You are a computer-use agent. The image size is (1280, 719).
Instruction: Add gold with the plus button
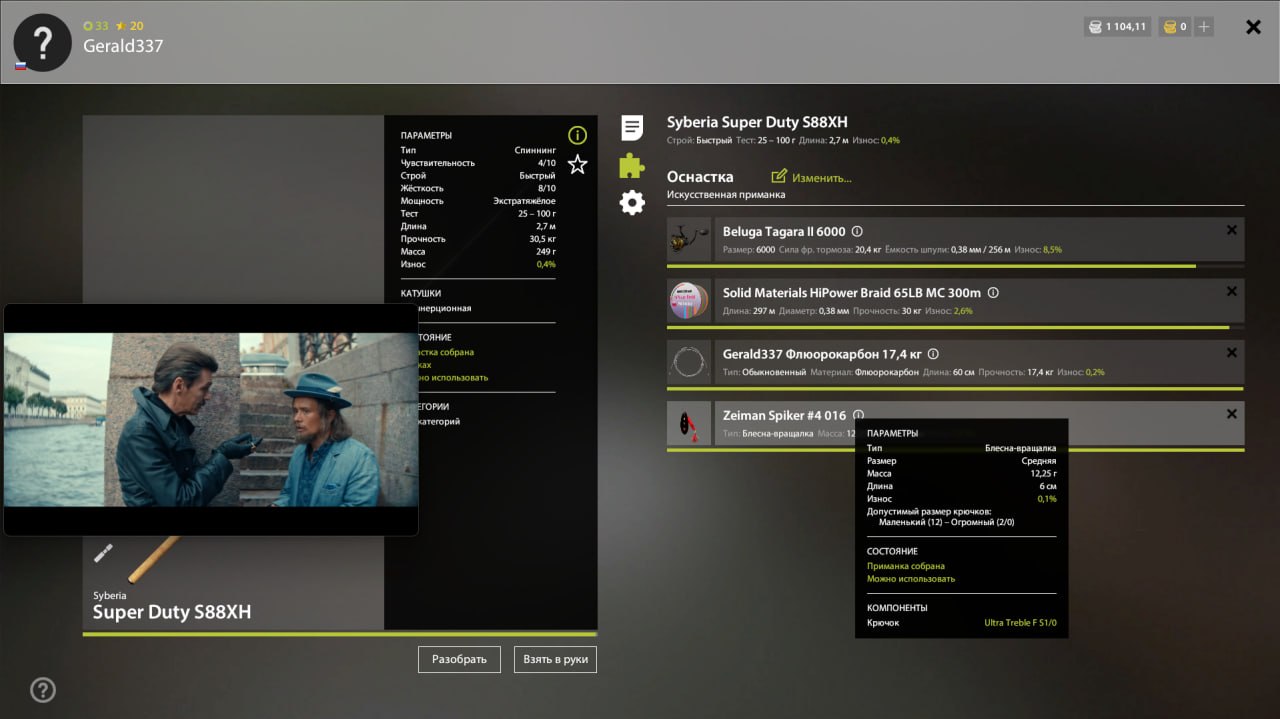click(x=1204, y=27)
